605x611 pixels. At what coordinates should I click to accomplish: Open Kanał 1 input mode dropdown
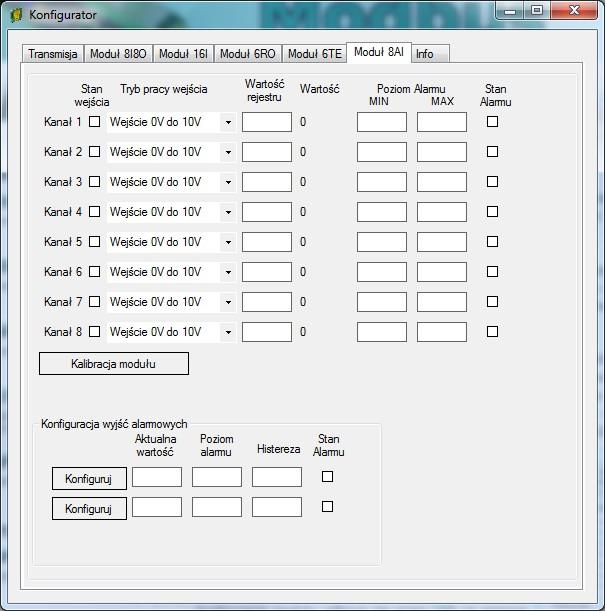pyautogui.click(x=171, y=122)
